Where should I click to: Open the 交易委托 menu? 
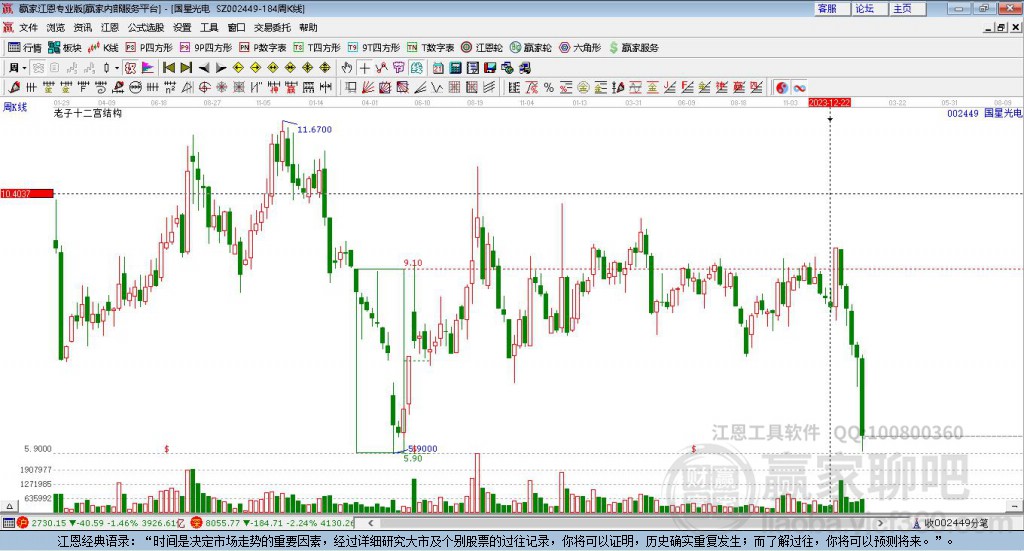pyautogui.click(x=272, y=27)
